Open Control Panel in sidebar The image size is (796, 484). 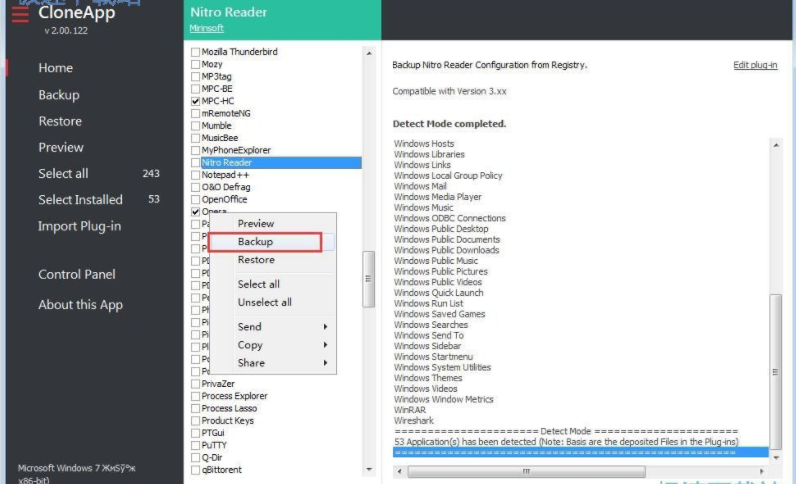click(77, 274)
